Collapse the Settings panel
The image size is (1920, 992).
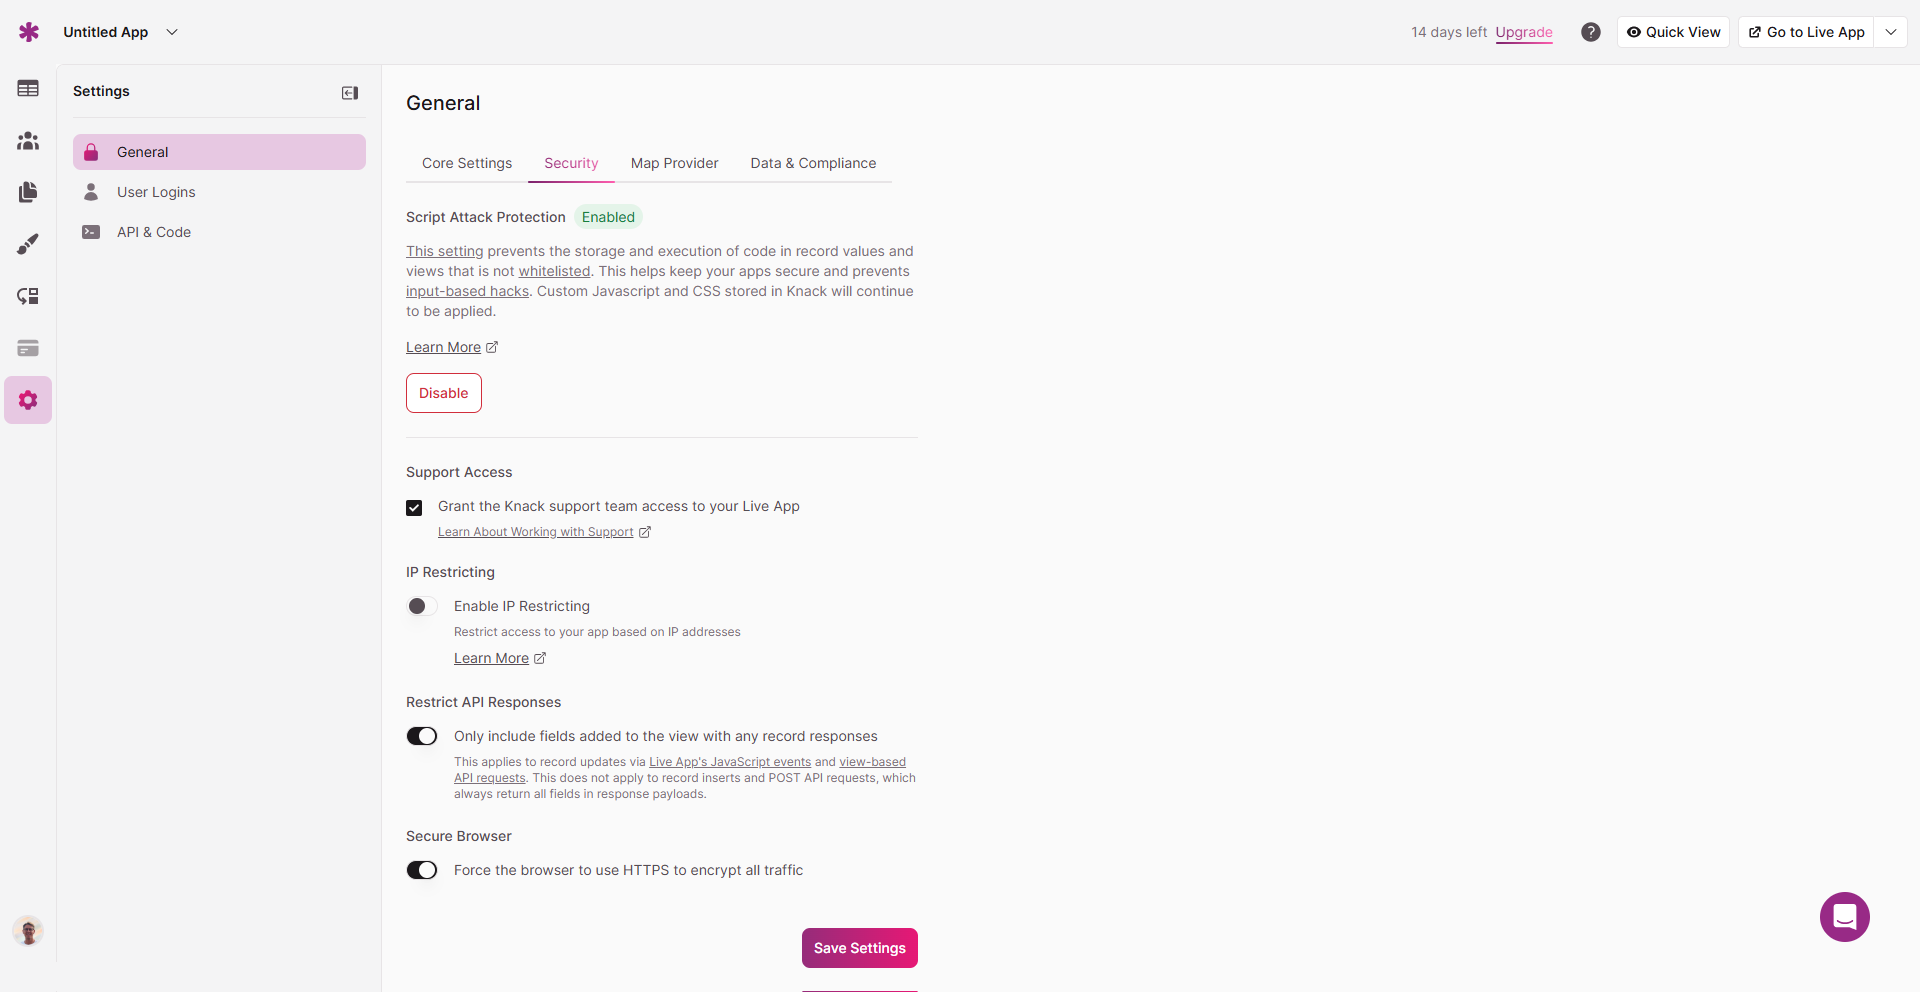tap(350, 93)
